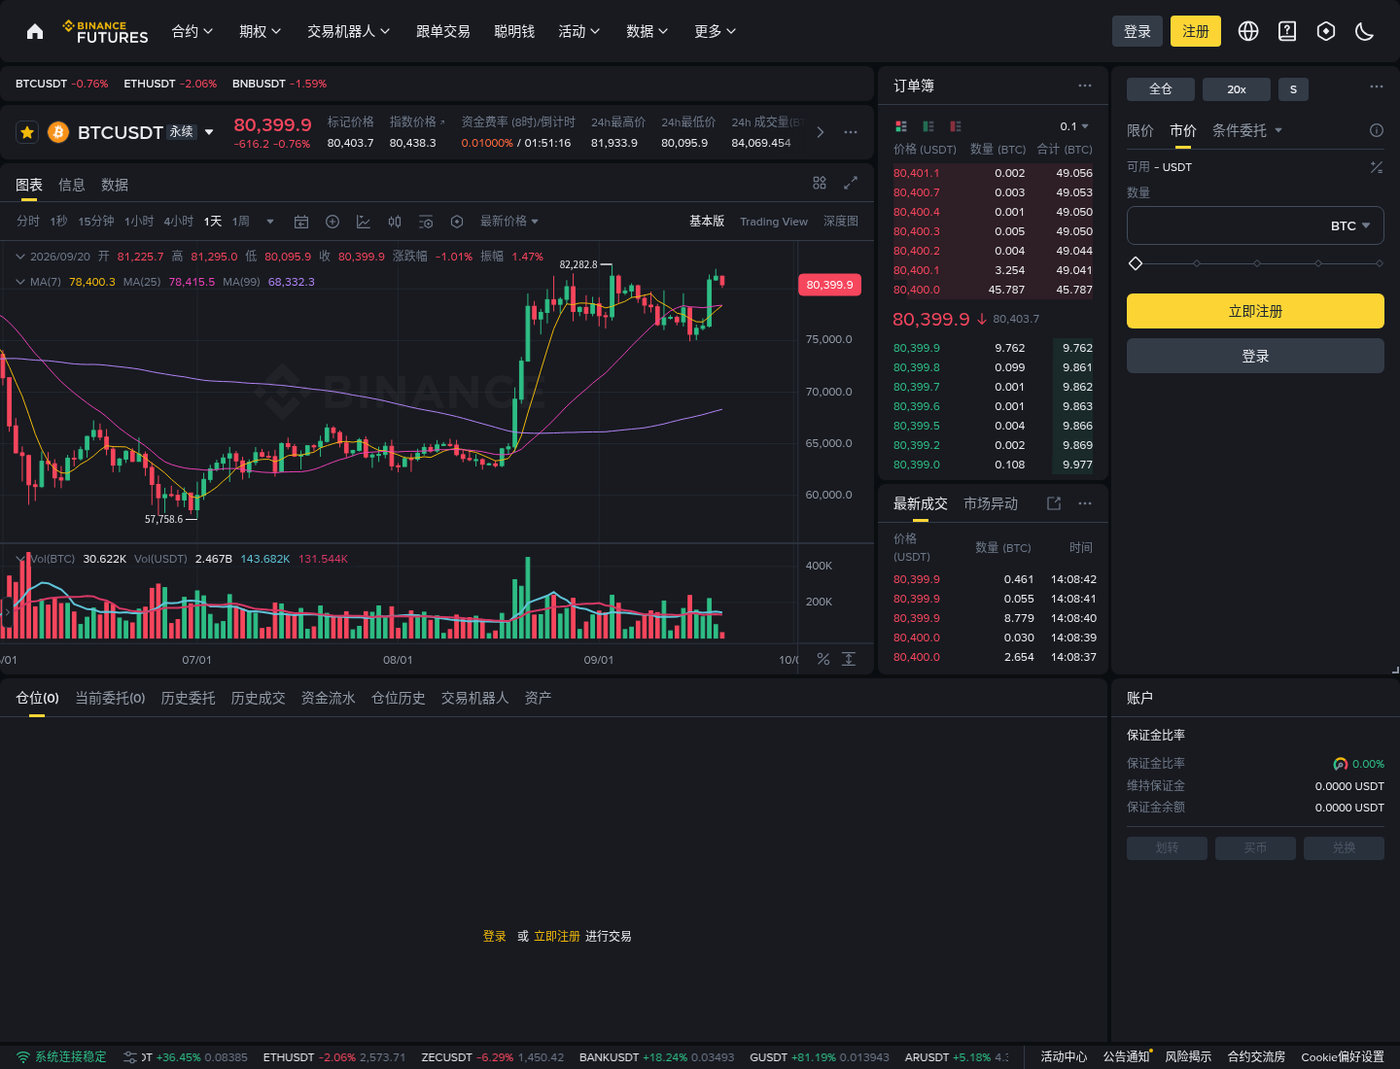Click the circled-plus icon in chart toolbar

coord(332,221)
